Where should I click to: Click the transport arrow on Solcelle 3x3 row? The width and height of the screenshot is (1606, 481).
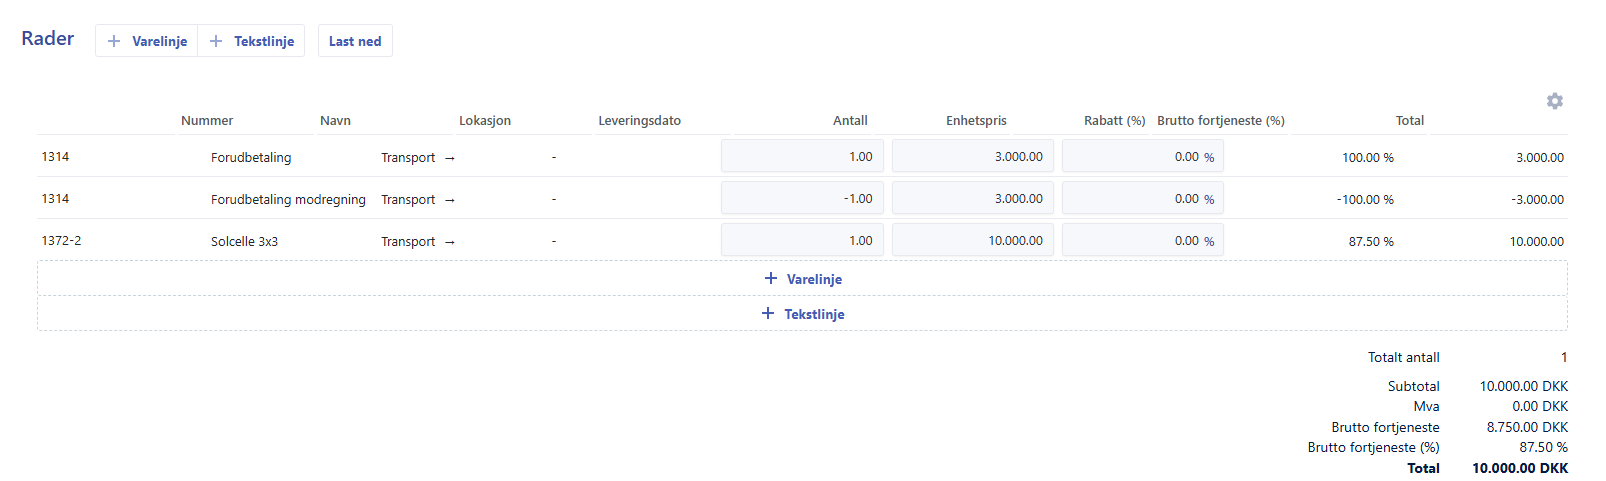click(x=450, y=242)
